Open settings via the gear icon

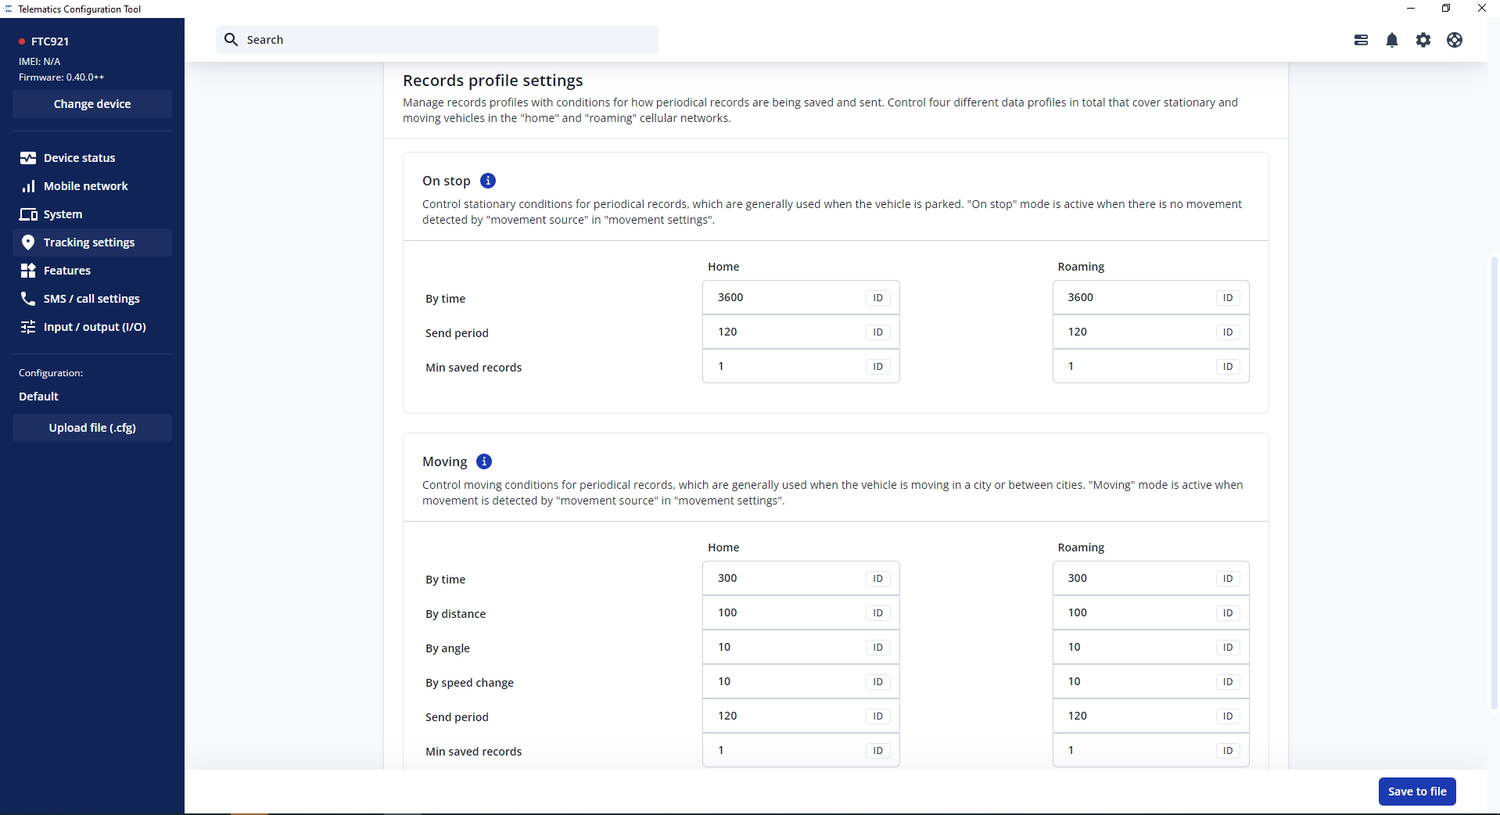(1423, 40)
